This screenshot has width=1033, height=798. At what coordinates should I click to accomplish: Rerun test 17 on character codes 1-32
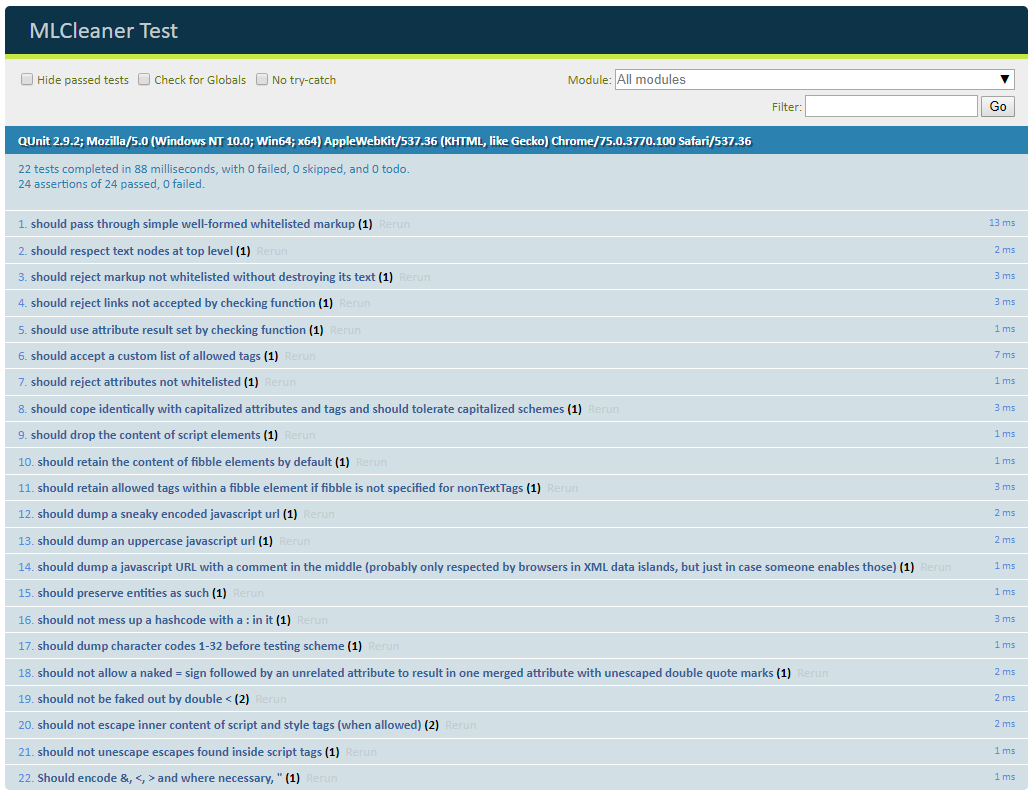(383, 646)
